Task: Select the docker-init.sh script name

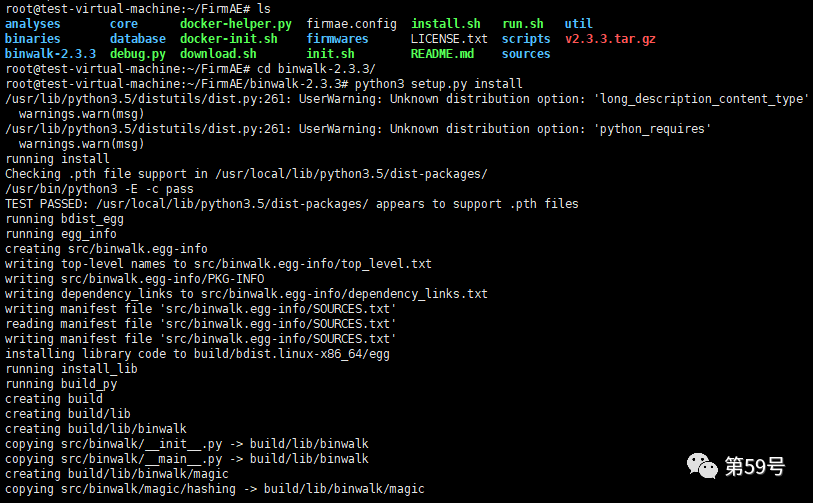Action: click(229, 39)
